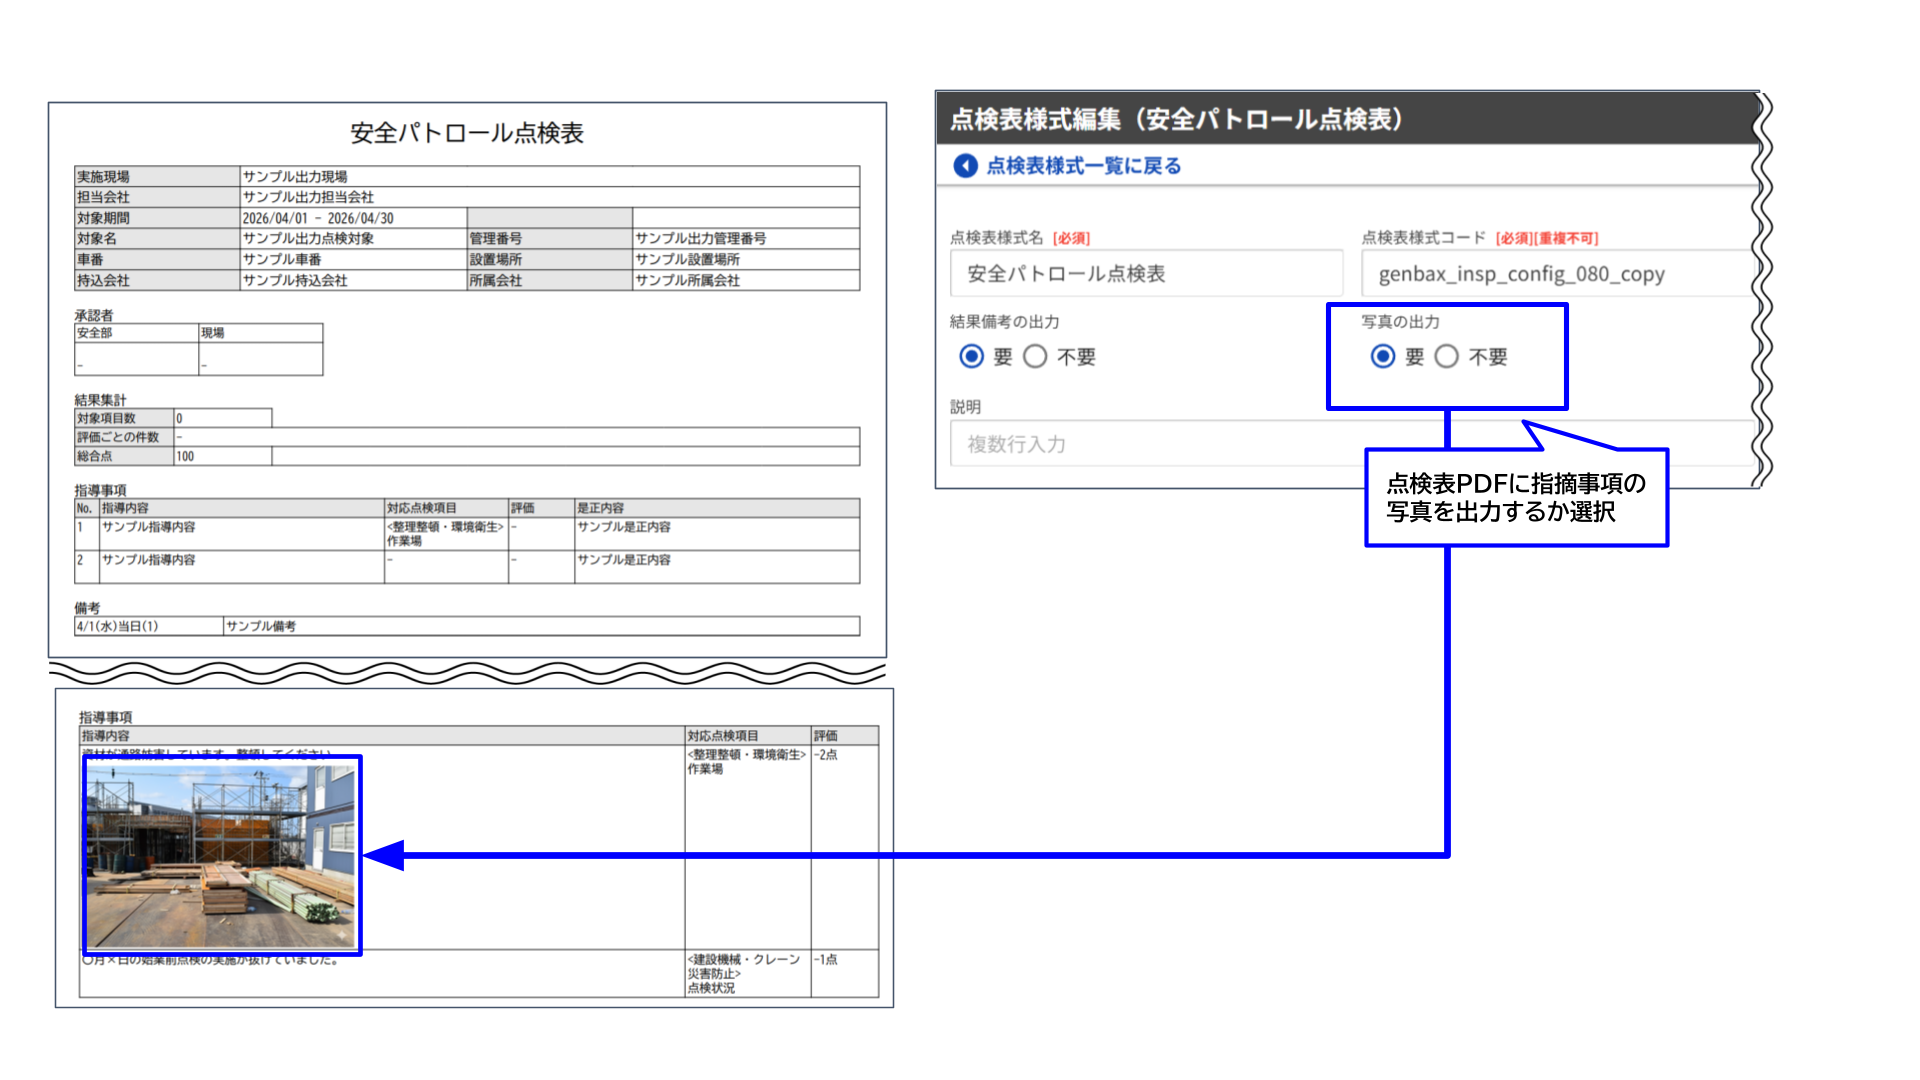
Task: Click the back arrow icon beside 点検表様式一覧に戻る
Action: click(x=965, y=166)
